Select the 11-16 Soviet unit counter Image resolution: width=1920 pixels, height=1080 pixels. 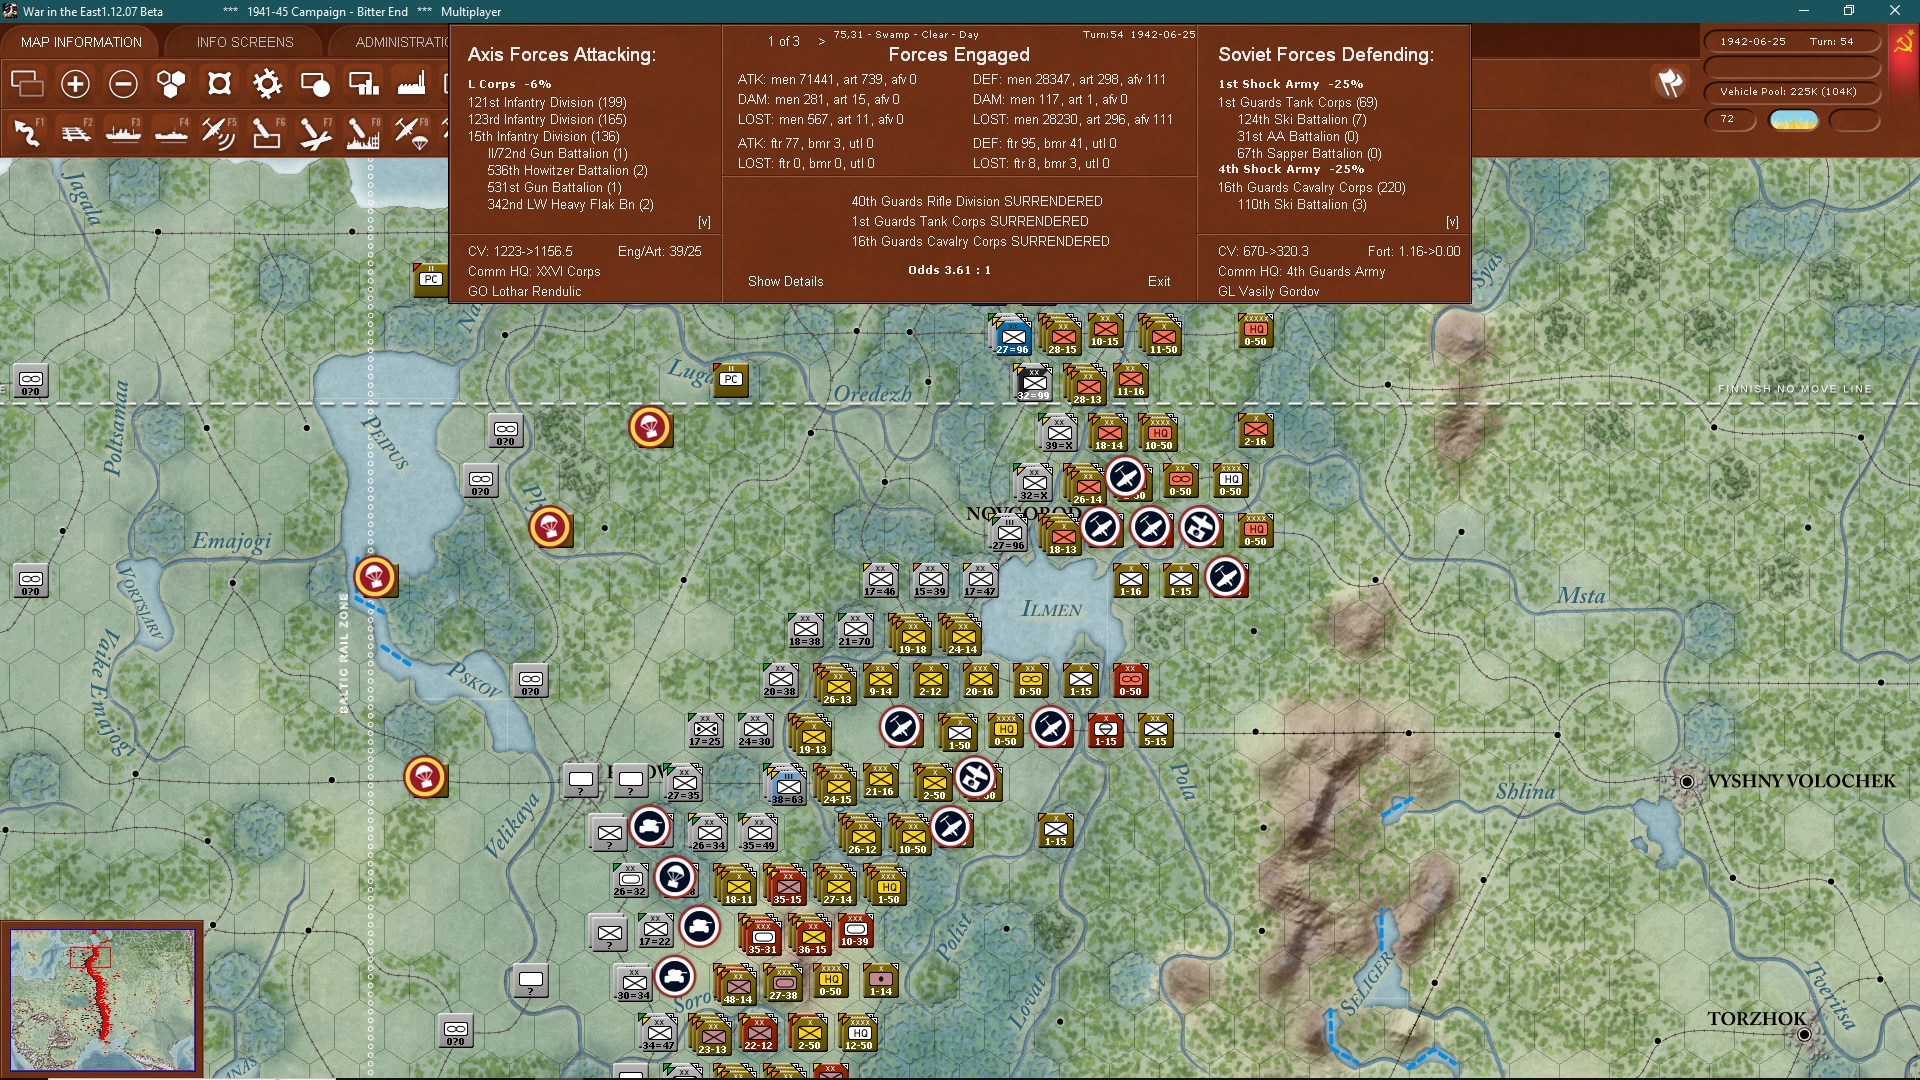(x=1130, y=381)
